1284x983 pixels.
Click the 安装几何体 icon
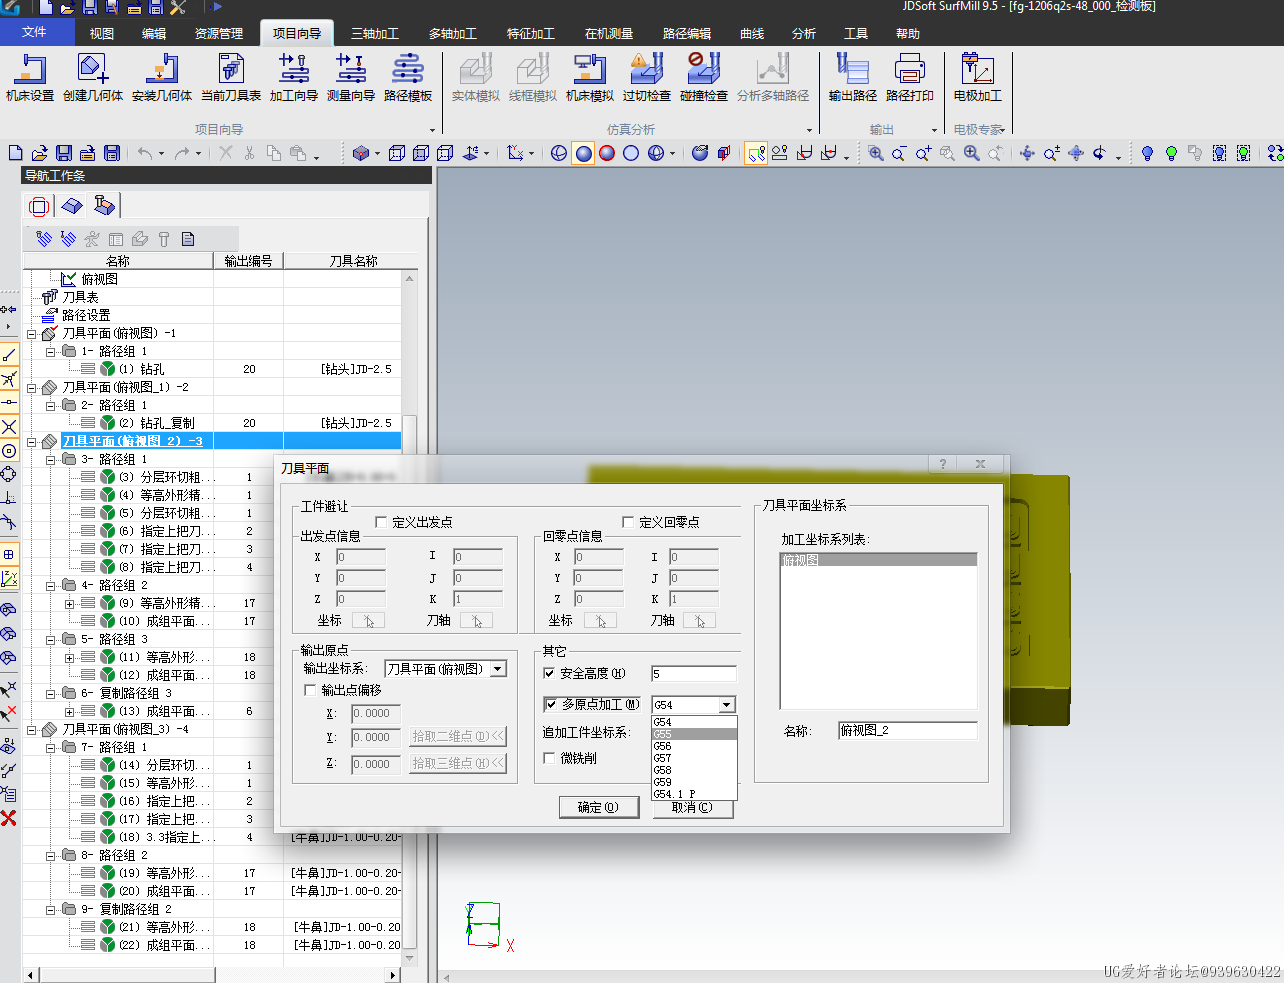click(161, 78)
